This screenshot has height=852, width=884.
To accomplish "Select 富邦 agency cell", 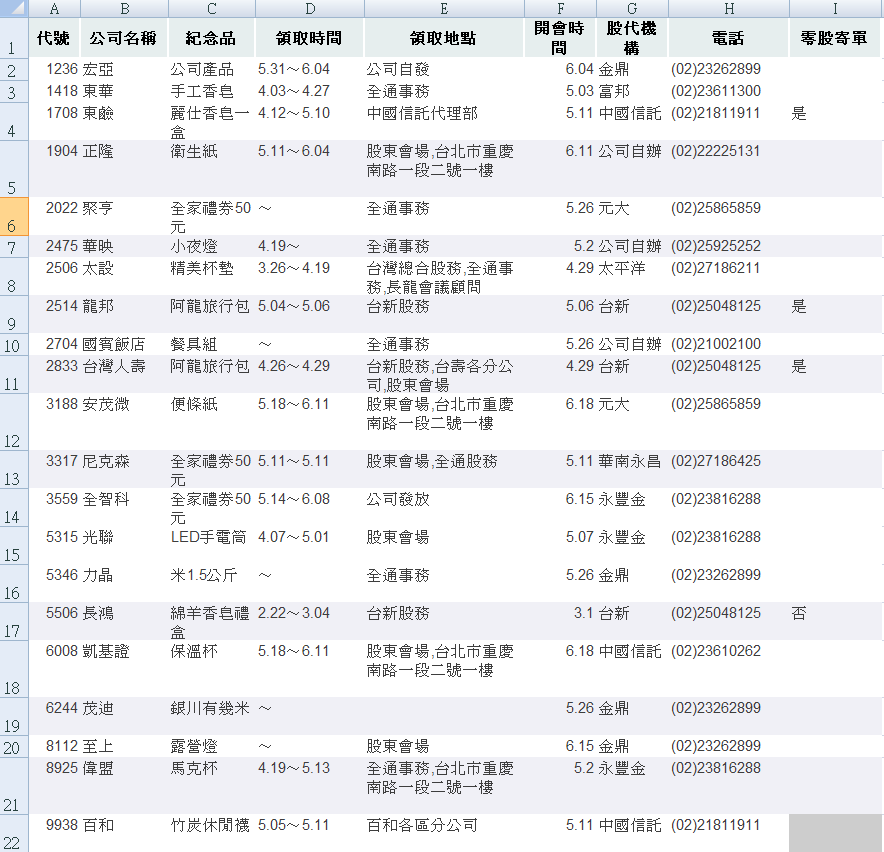I will 632,91.
